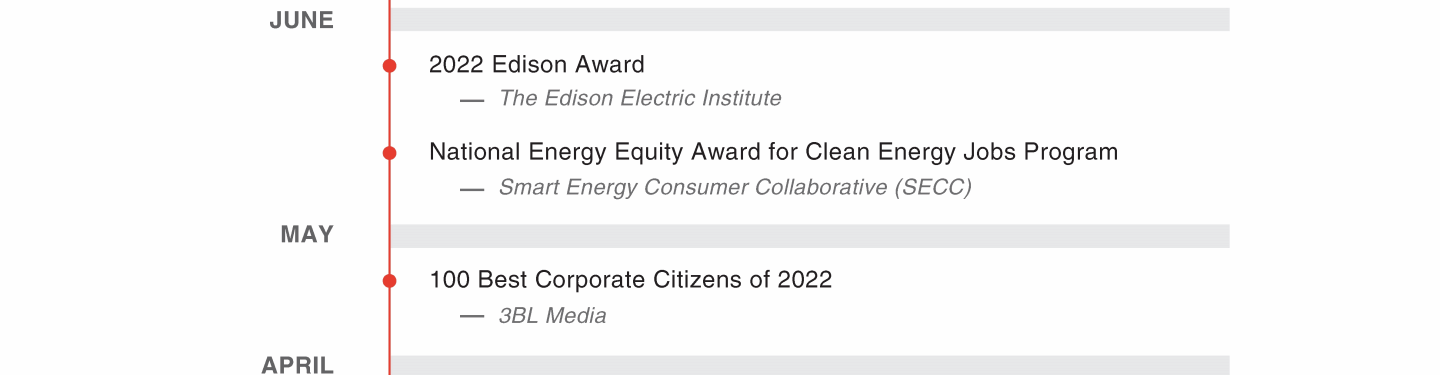Click the gray divider bar next to JUNE
The image size is (1440, 375).
click(x=809, y=20)
